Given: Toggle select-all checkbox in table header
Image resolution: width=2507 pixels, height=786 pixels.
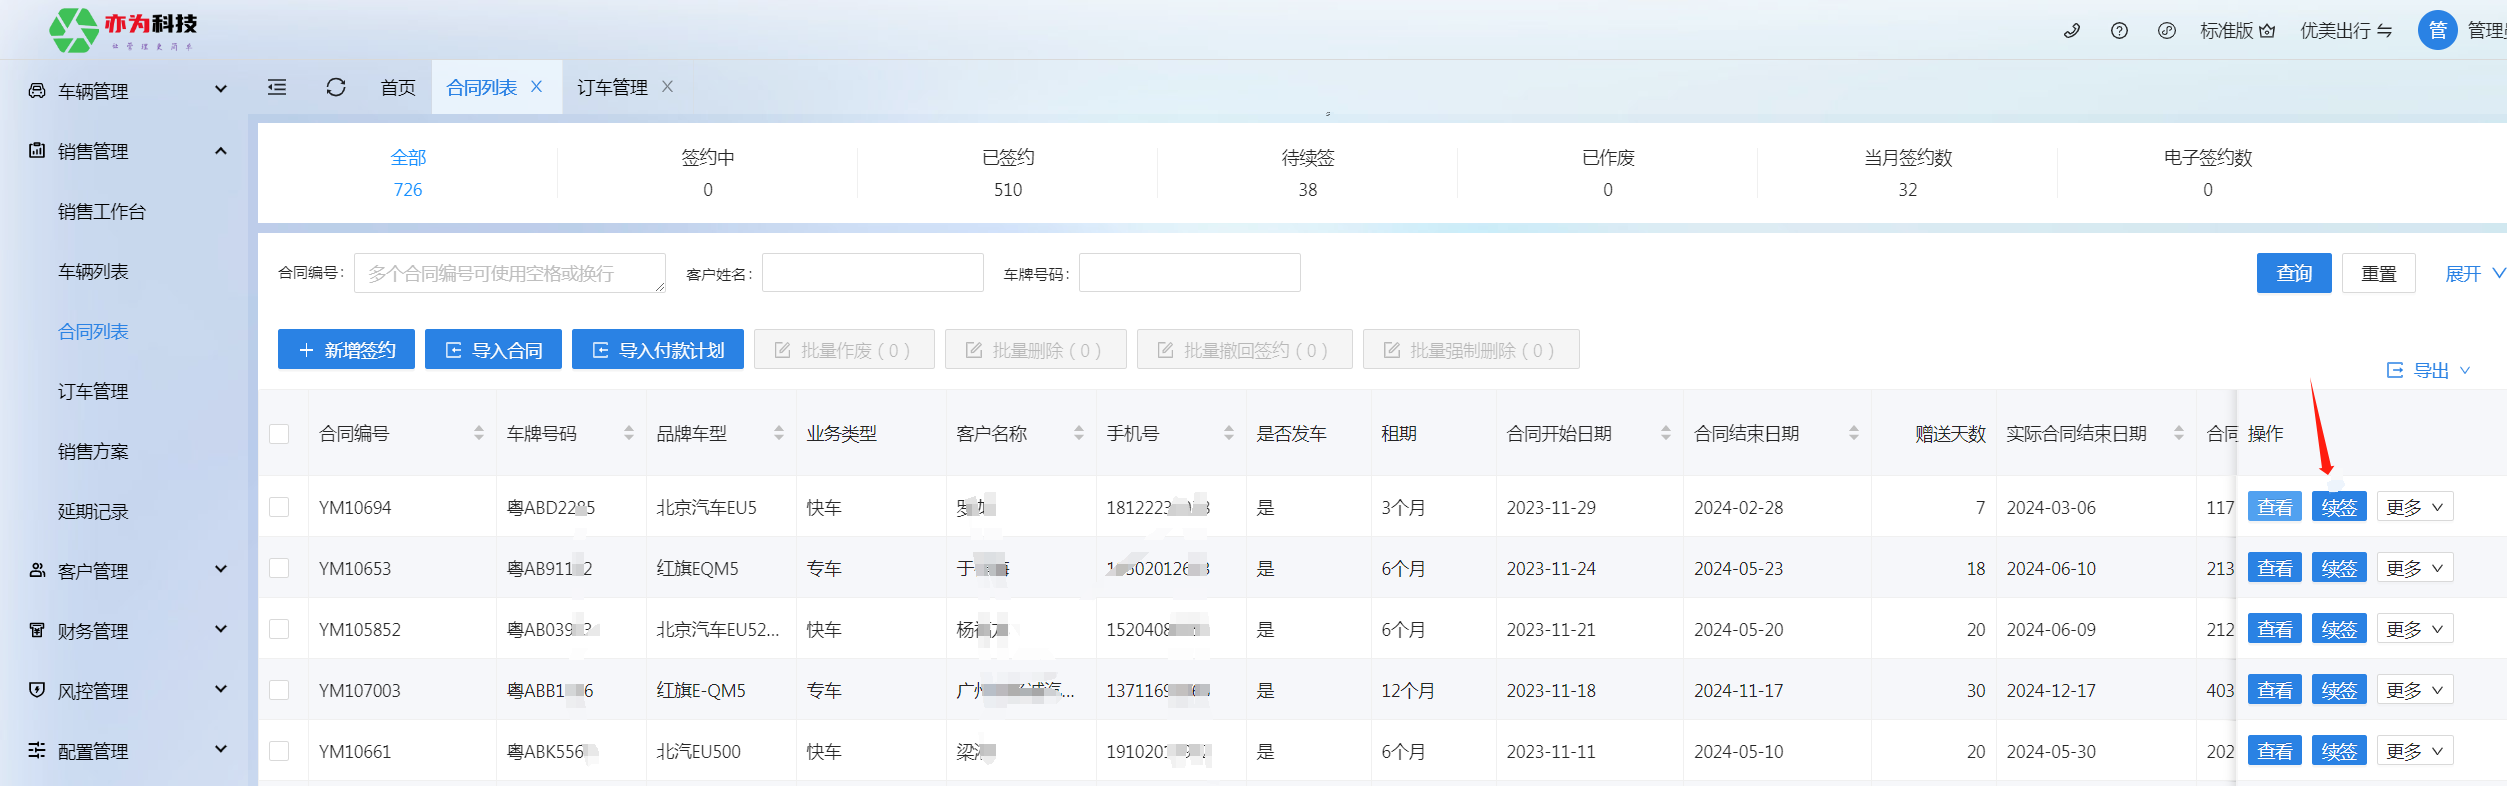Looking at the screenshot, I should (x=279, y=434).
